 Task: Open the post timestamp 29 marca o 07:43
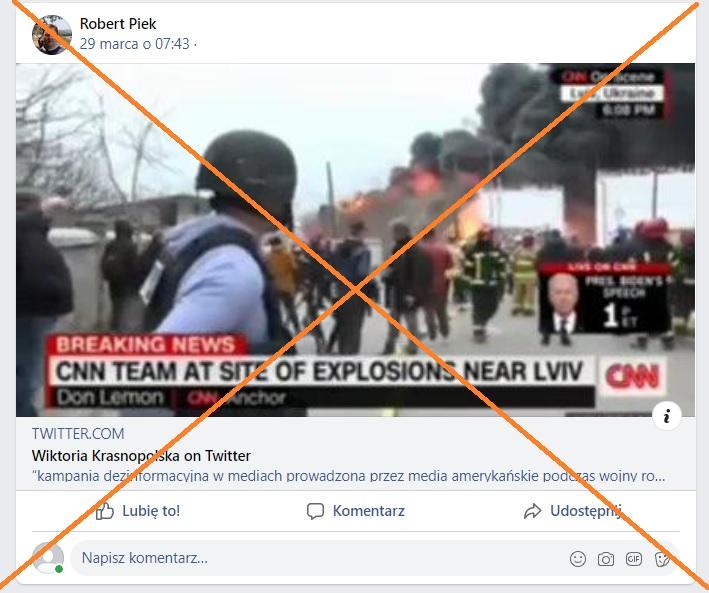pos(135,44)
